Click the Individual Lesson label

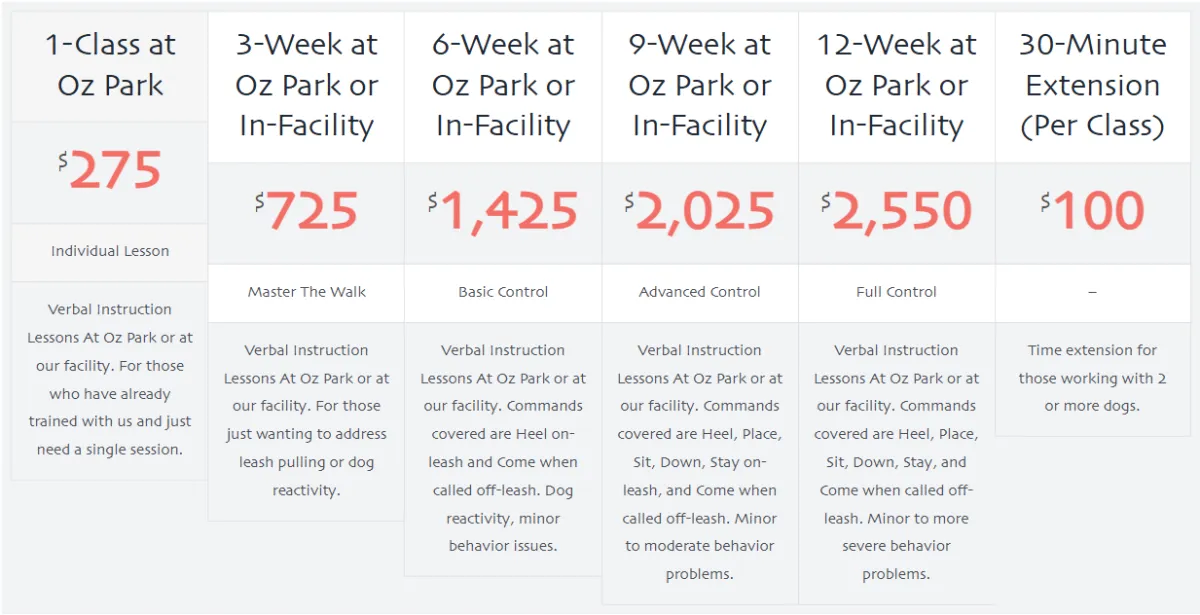click(x=110, y=251)
